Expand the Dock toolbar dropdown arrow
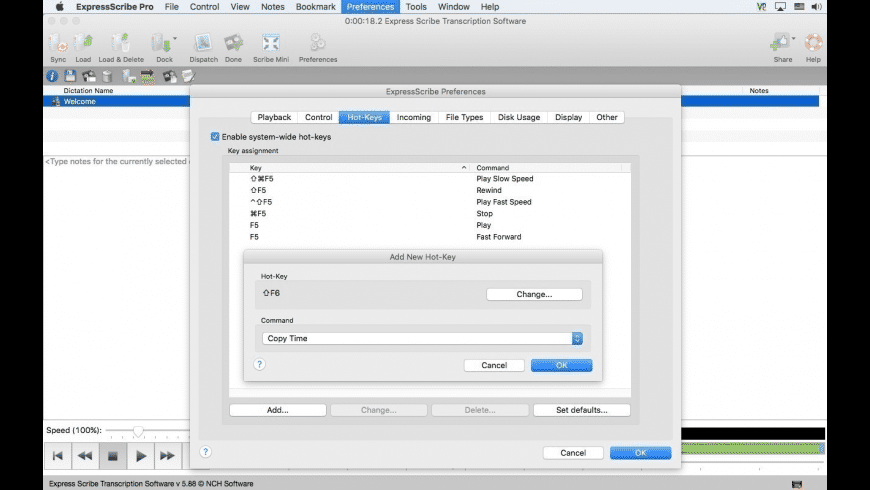Image resolution: width=870 pixels, height=490 pixels. tap(176, 39)
